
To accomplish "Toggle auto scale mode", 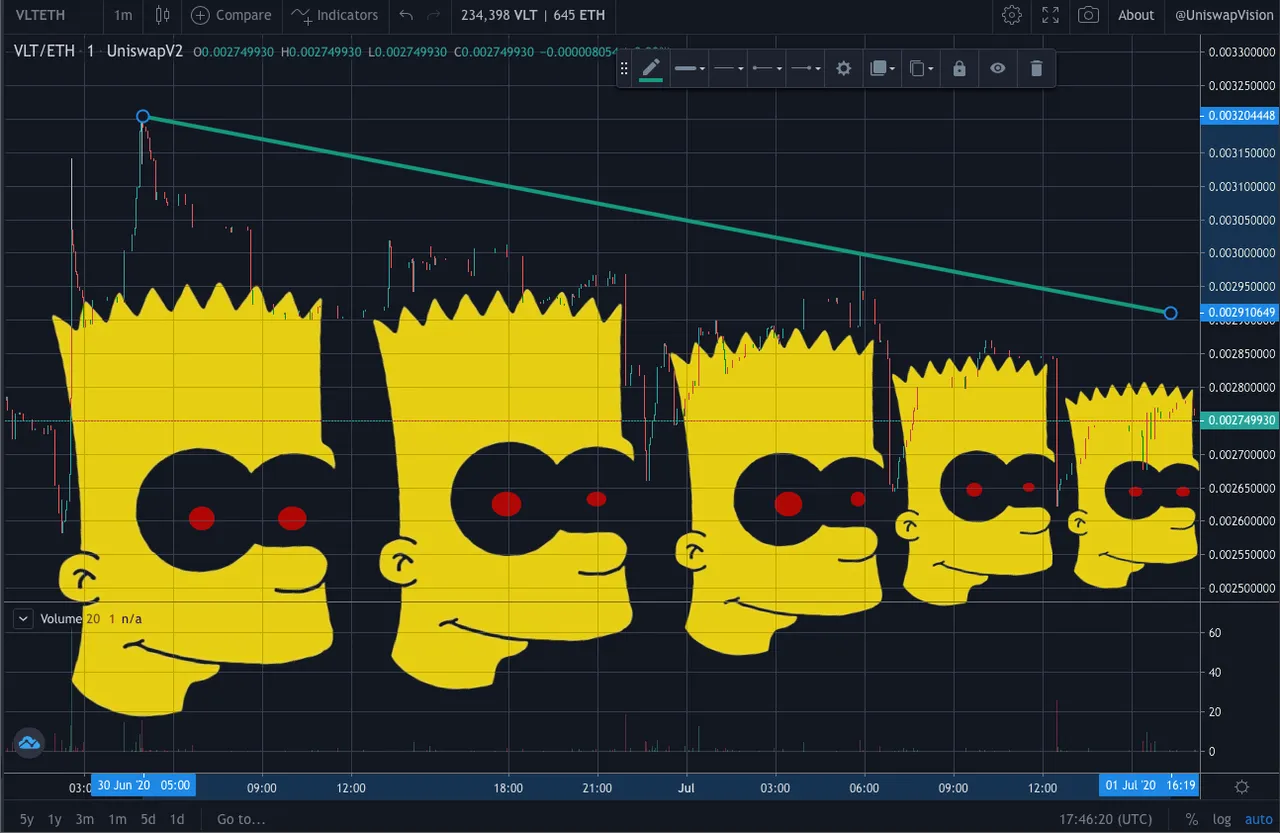I will coord(1257,819).
